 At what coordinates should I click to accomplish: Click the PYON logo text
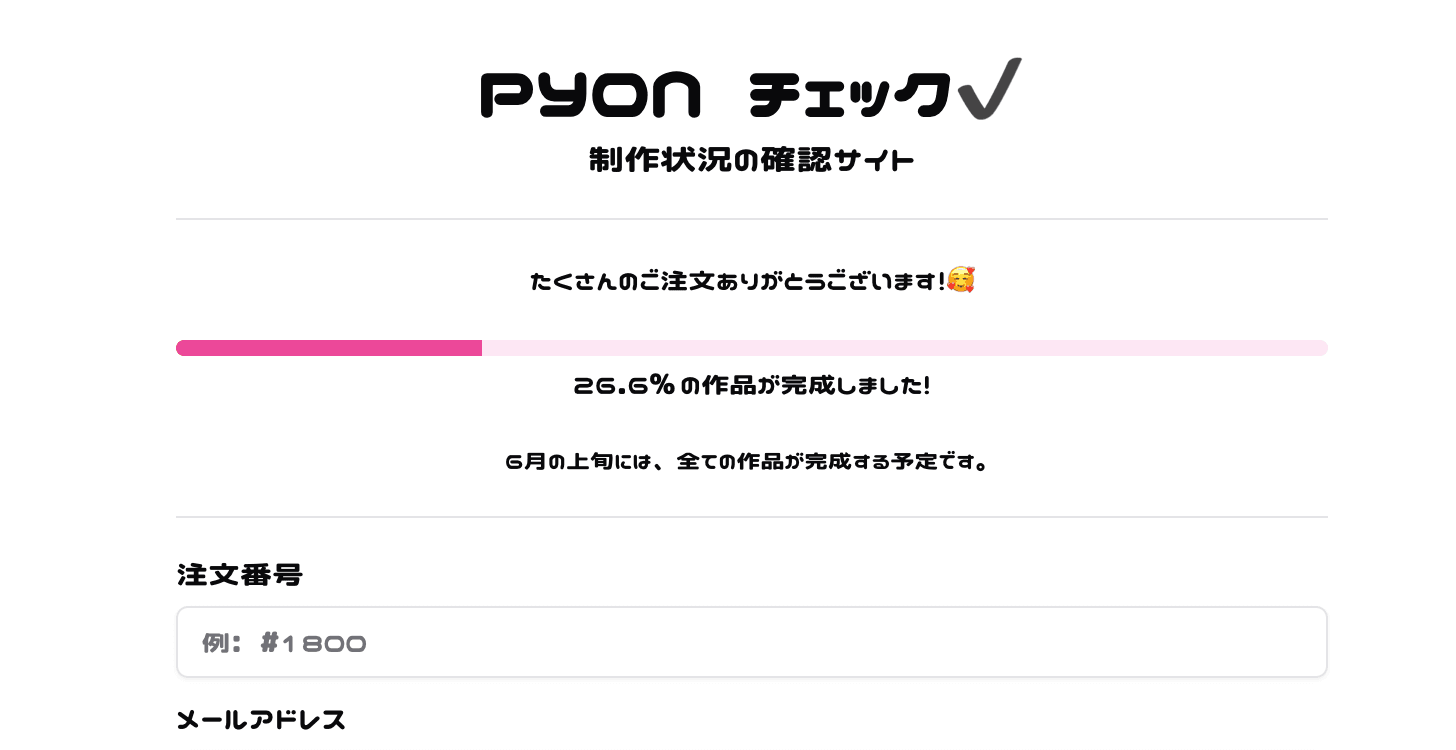pyautogui.click(x=591, y=93)
